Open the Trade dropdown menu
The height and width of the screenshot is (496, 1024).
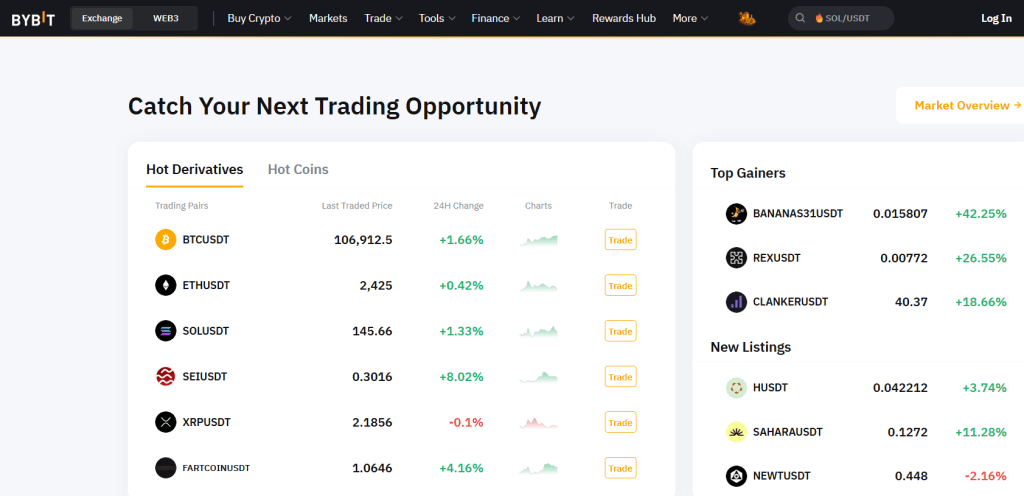coord(384,18)
